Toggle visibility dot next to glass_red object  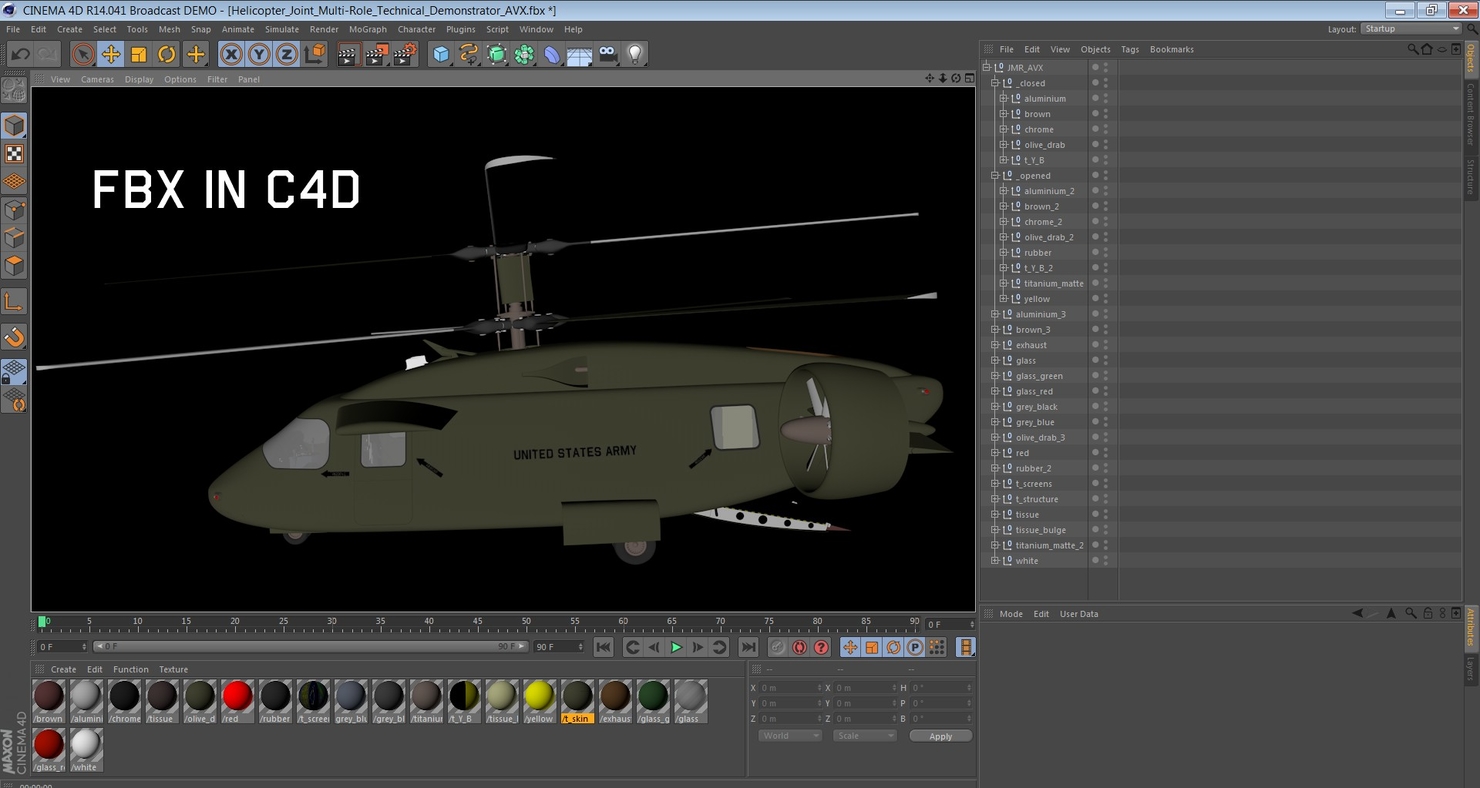click(1094, 389)
